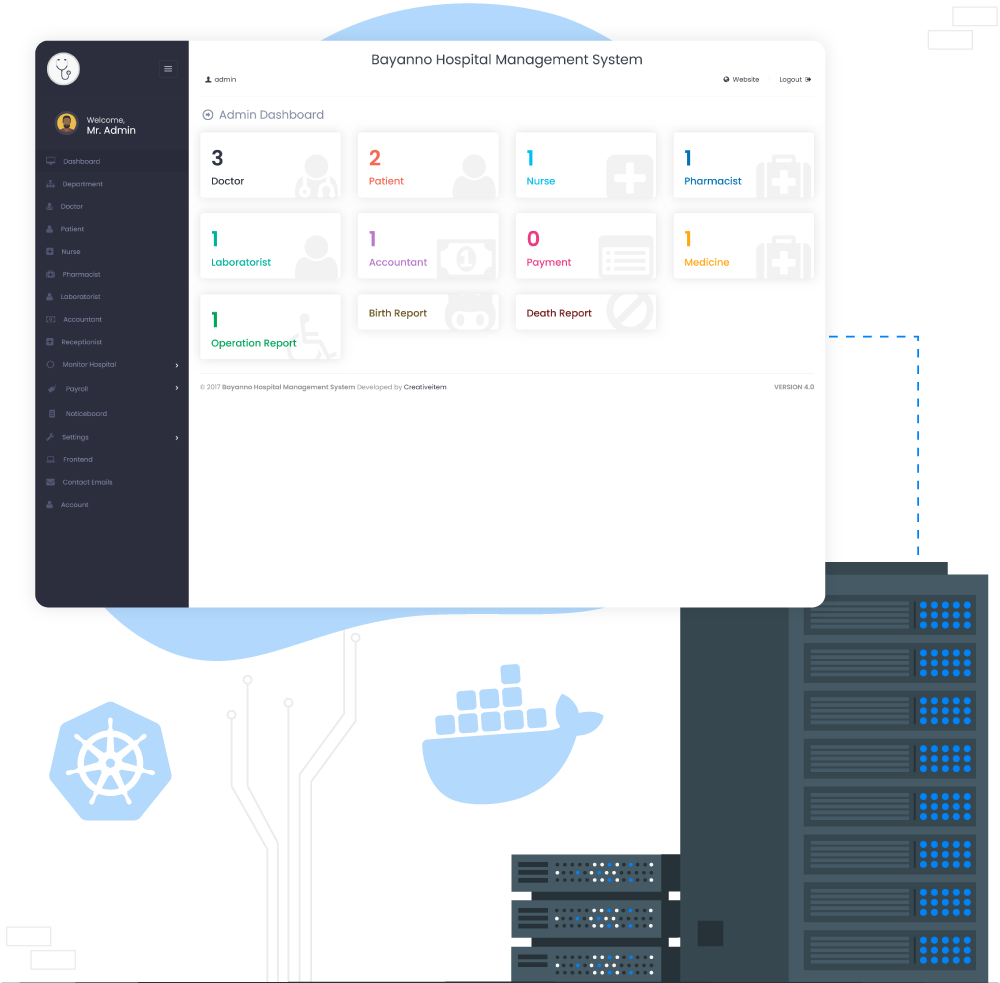Click the Logout link
Image resolution: width=1000 pixels, height=983 pixels.
coord(795,79)
